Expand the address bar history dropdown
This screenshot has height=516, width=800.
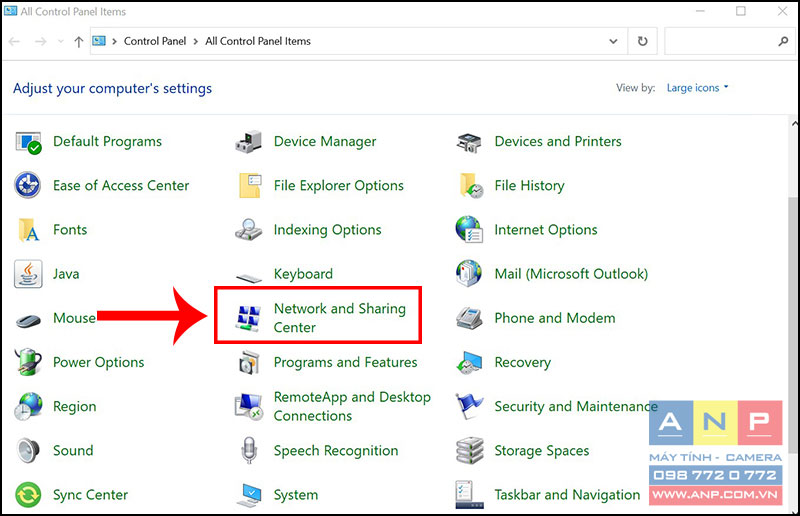(613, 41)
